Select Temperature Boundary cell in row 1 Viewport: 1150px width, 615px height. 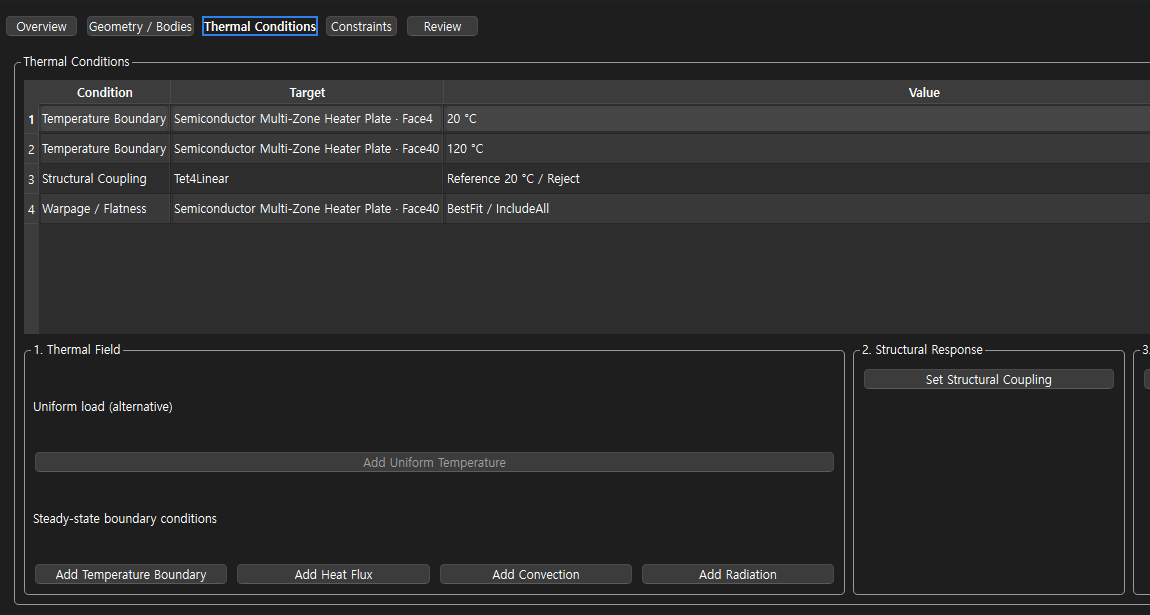point(105,119)
